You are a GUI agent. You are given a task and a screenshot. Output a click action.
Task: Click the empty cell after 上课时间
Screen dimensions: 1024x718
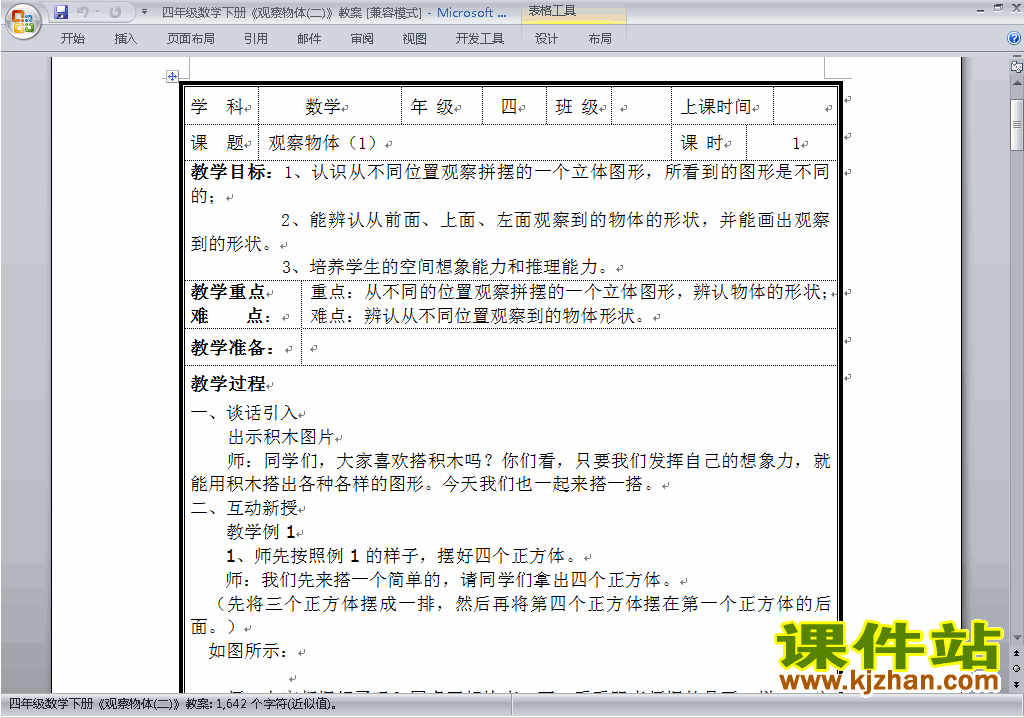[805, 106]
